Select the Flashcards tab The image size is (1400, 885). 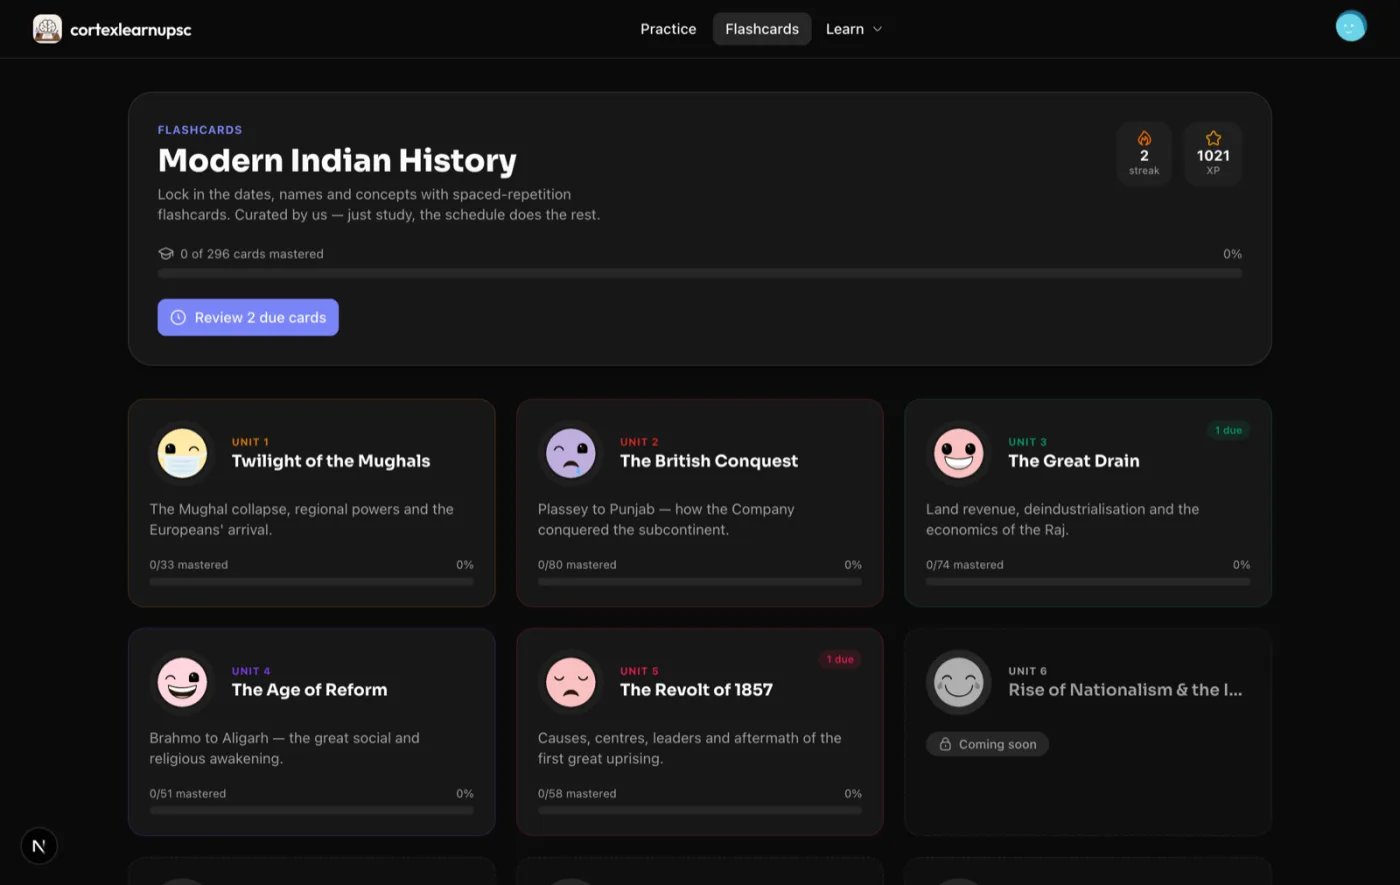762,29
